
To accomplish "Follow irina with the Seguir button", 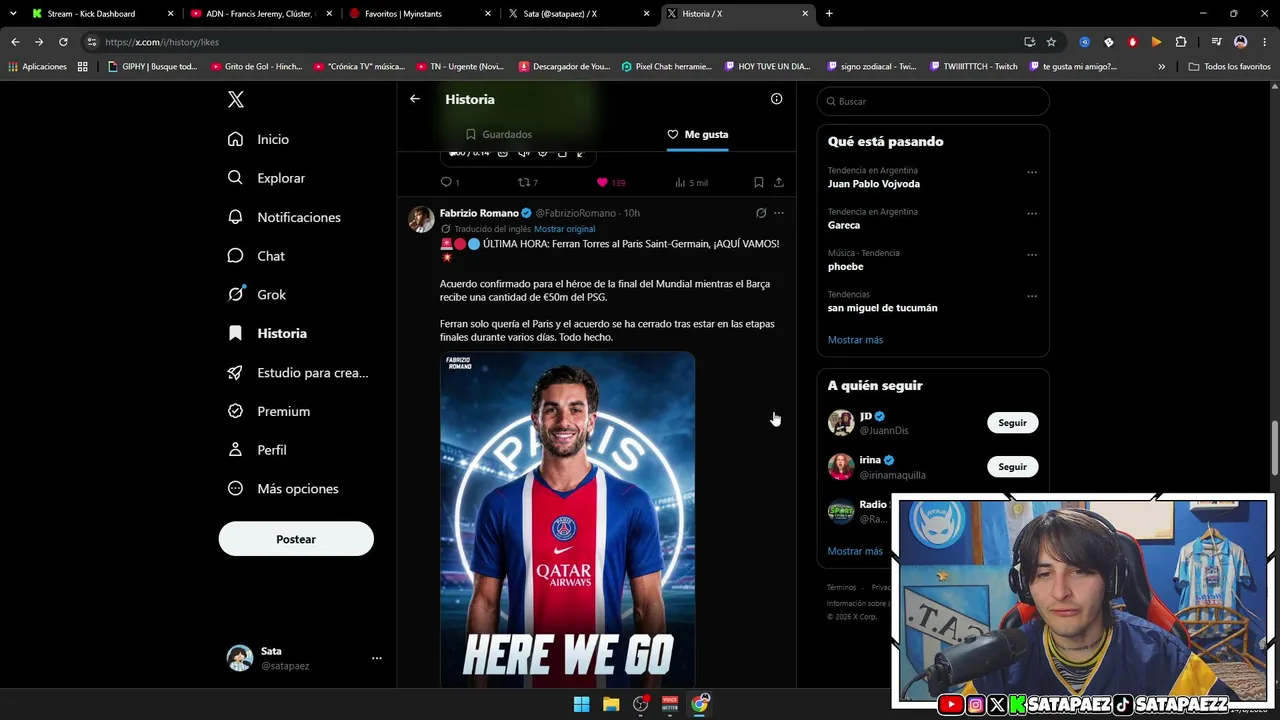I will click(1012, 467).
